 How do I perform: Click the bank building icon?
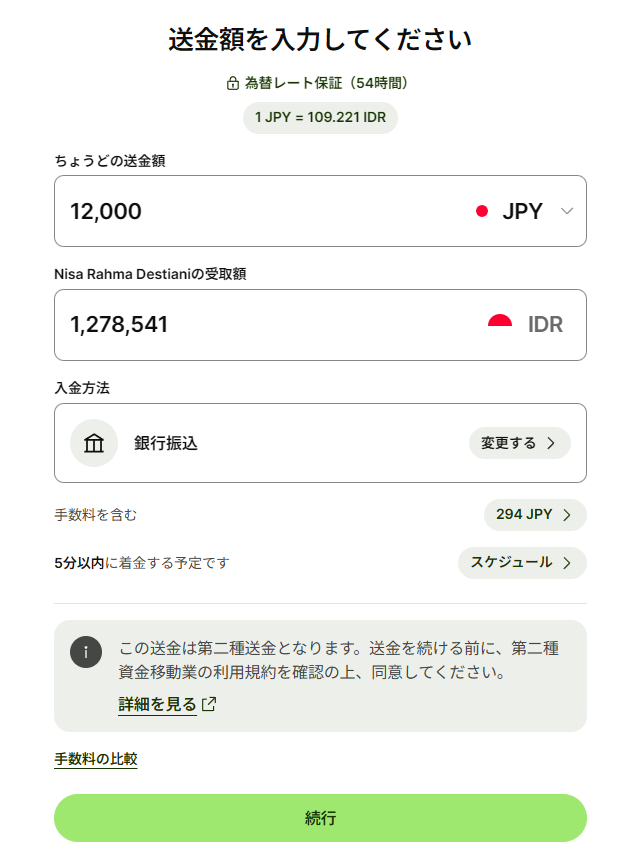click(94, 443)
